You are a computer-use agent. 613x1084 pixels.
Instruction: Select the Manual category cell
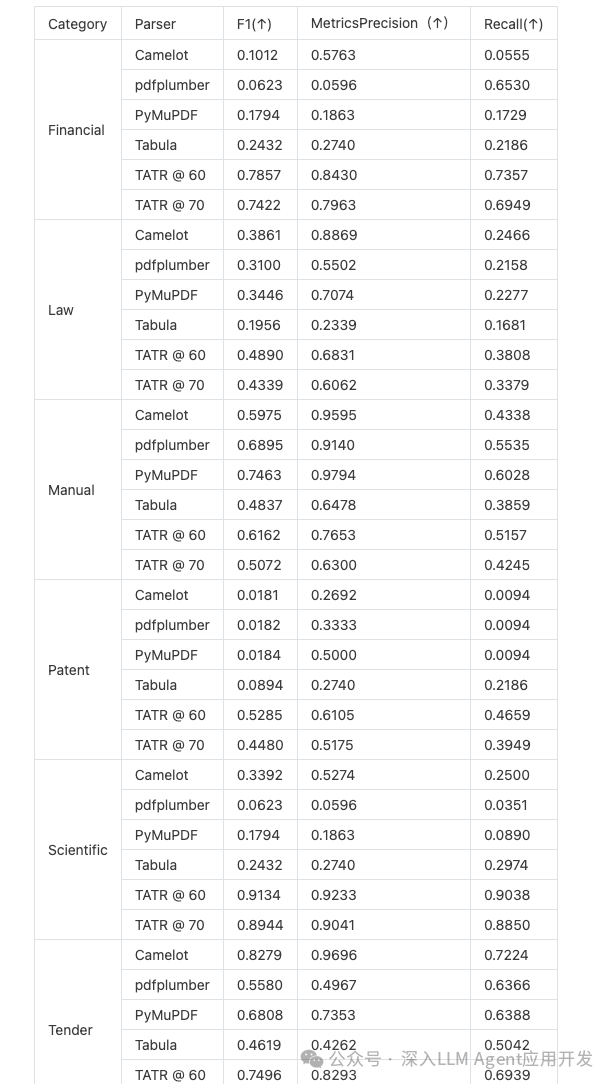click(71, 490)
